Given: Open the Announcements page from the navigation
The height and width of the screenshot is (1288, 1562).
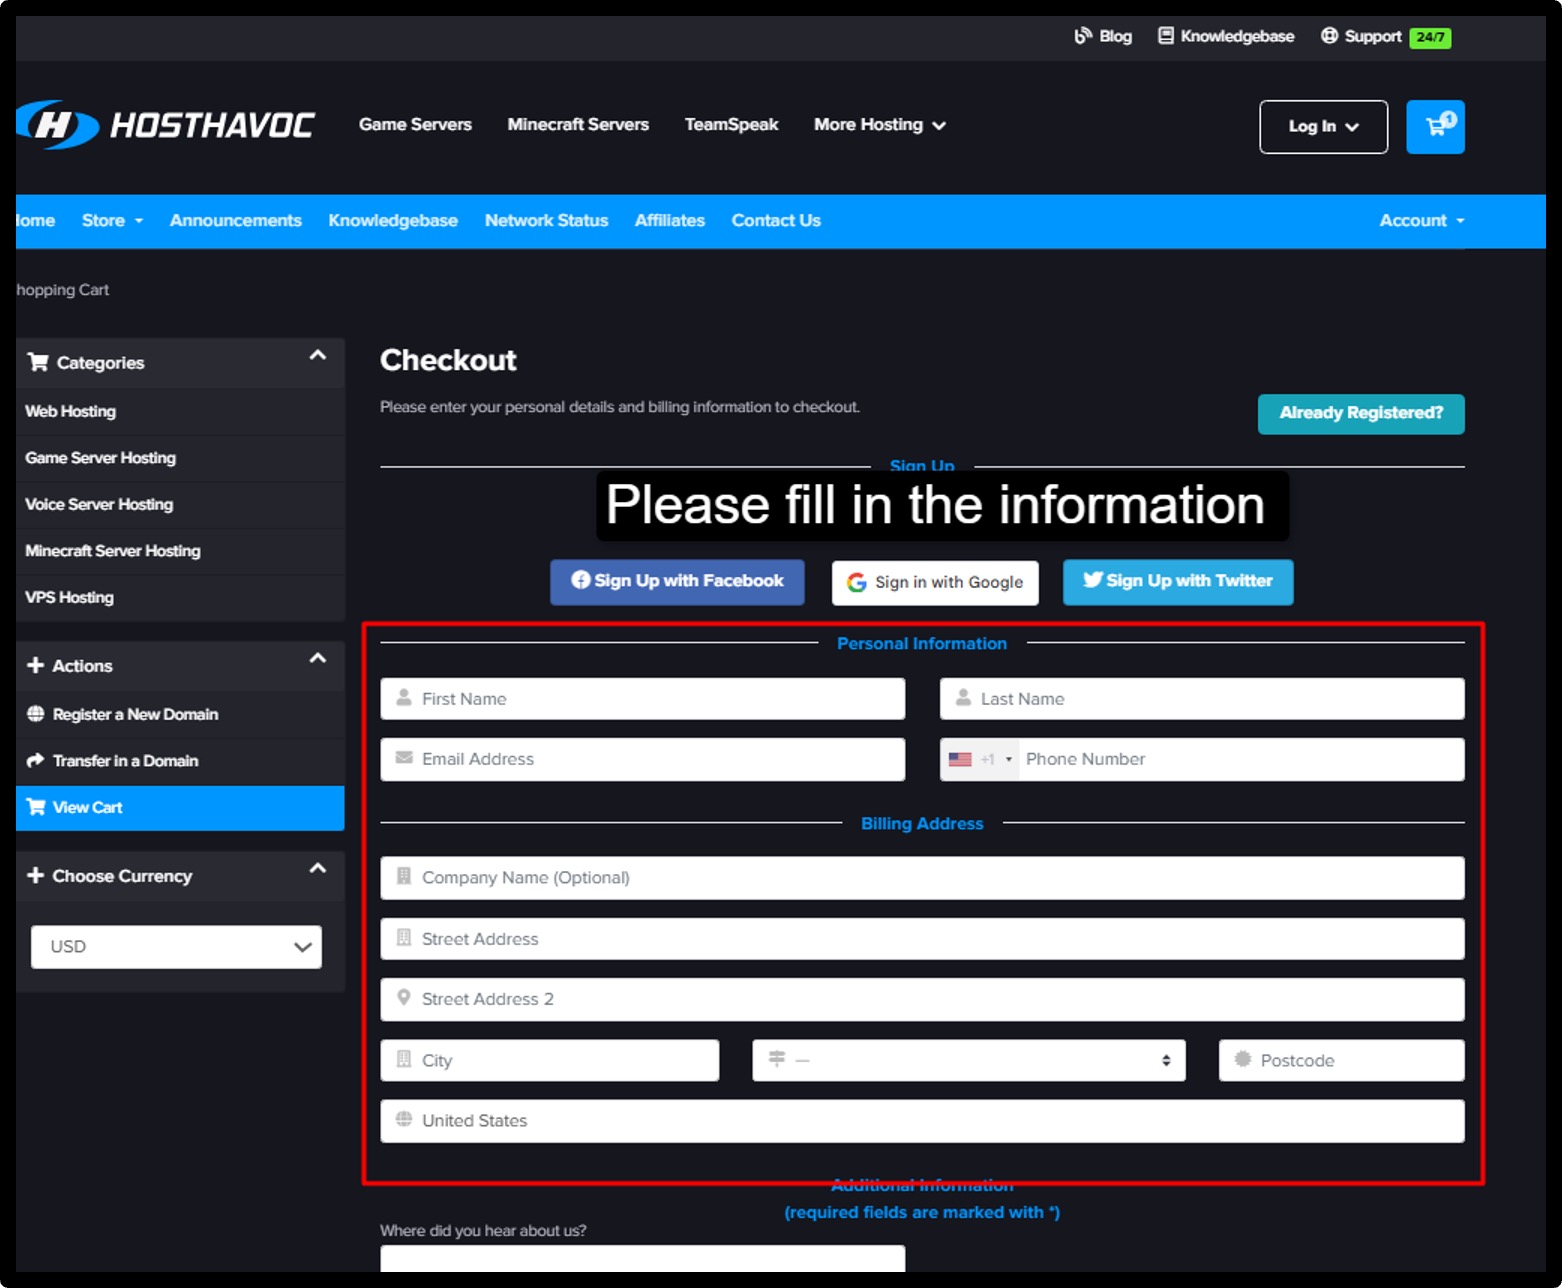Looking at the screenshot, I should (236, 220).
